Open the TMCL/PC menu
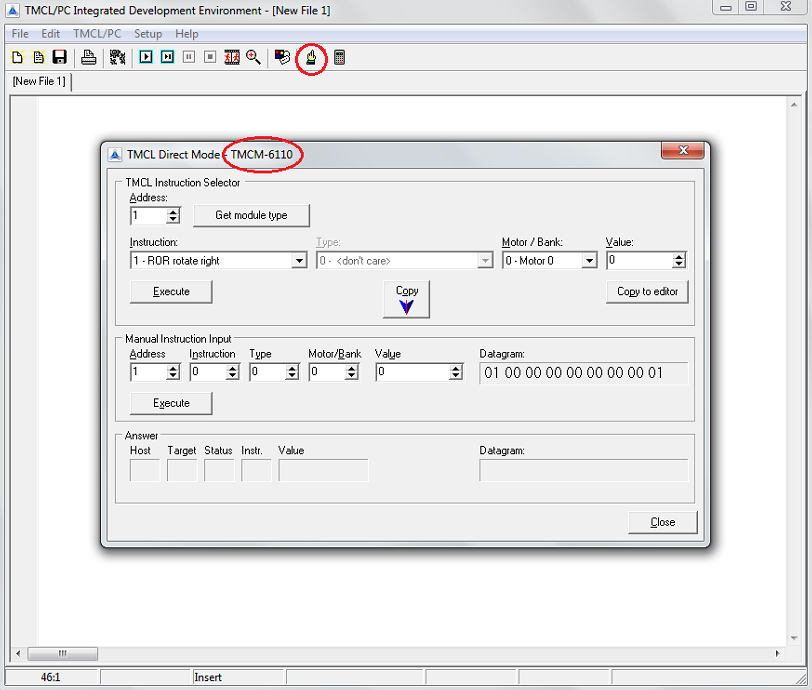The width and height of the screenshot is (812, 690). point(97,34)
